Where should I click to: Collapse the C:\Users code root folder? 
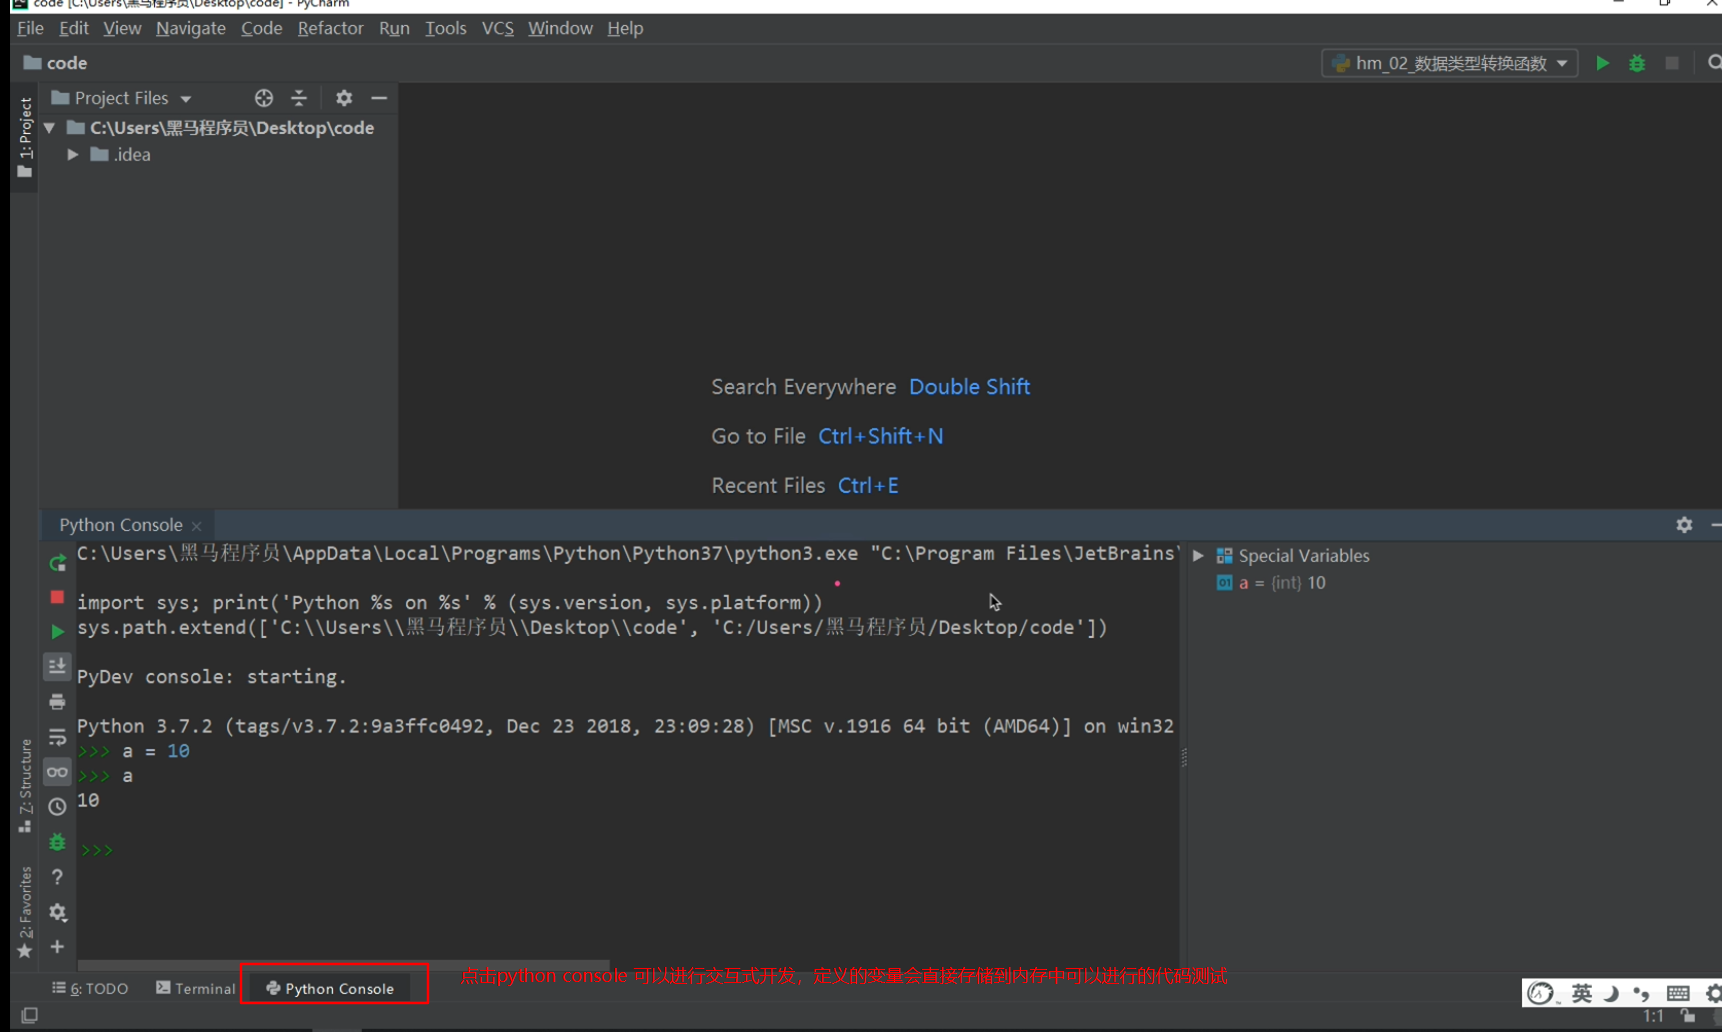49,128
